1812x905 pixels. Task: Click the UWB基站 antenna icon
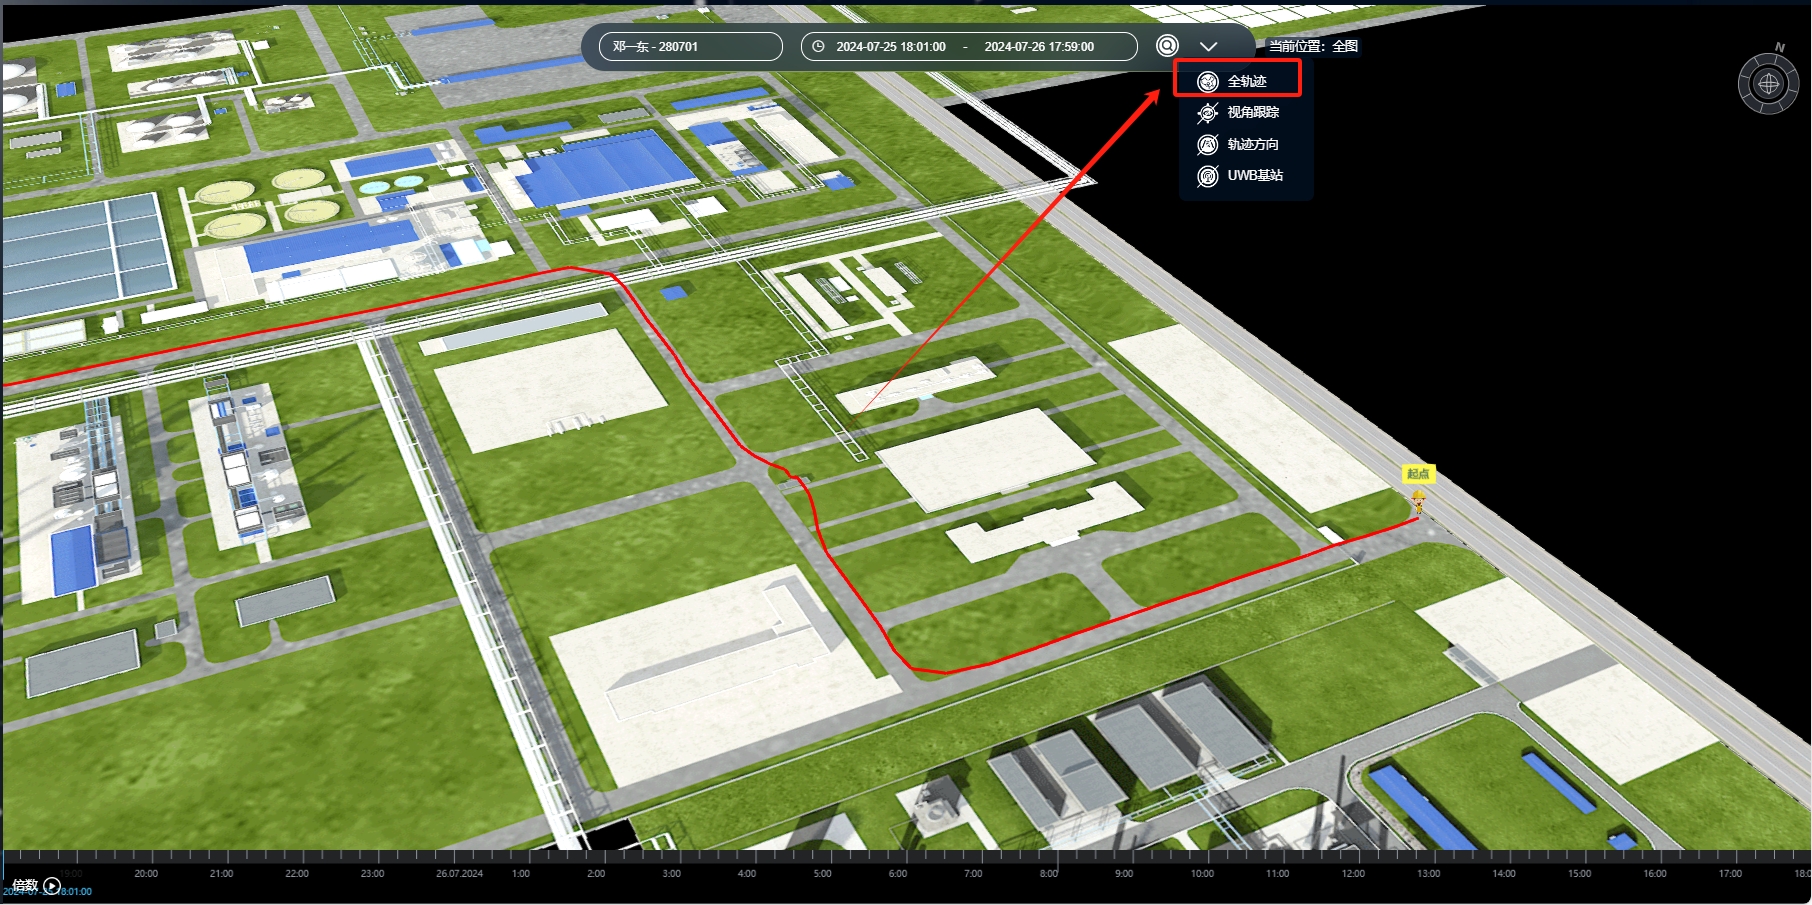pos(1208,176)
